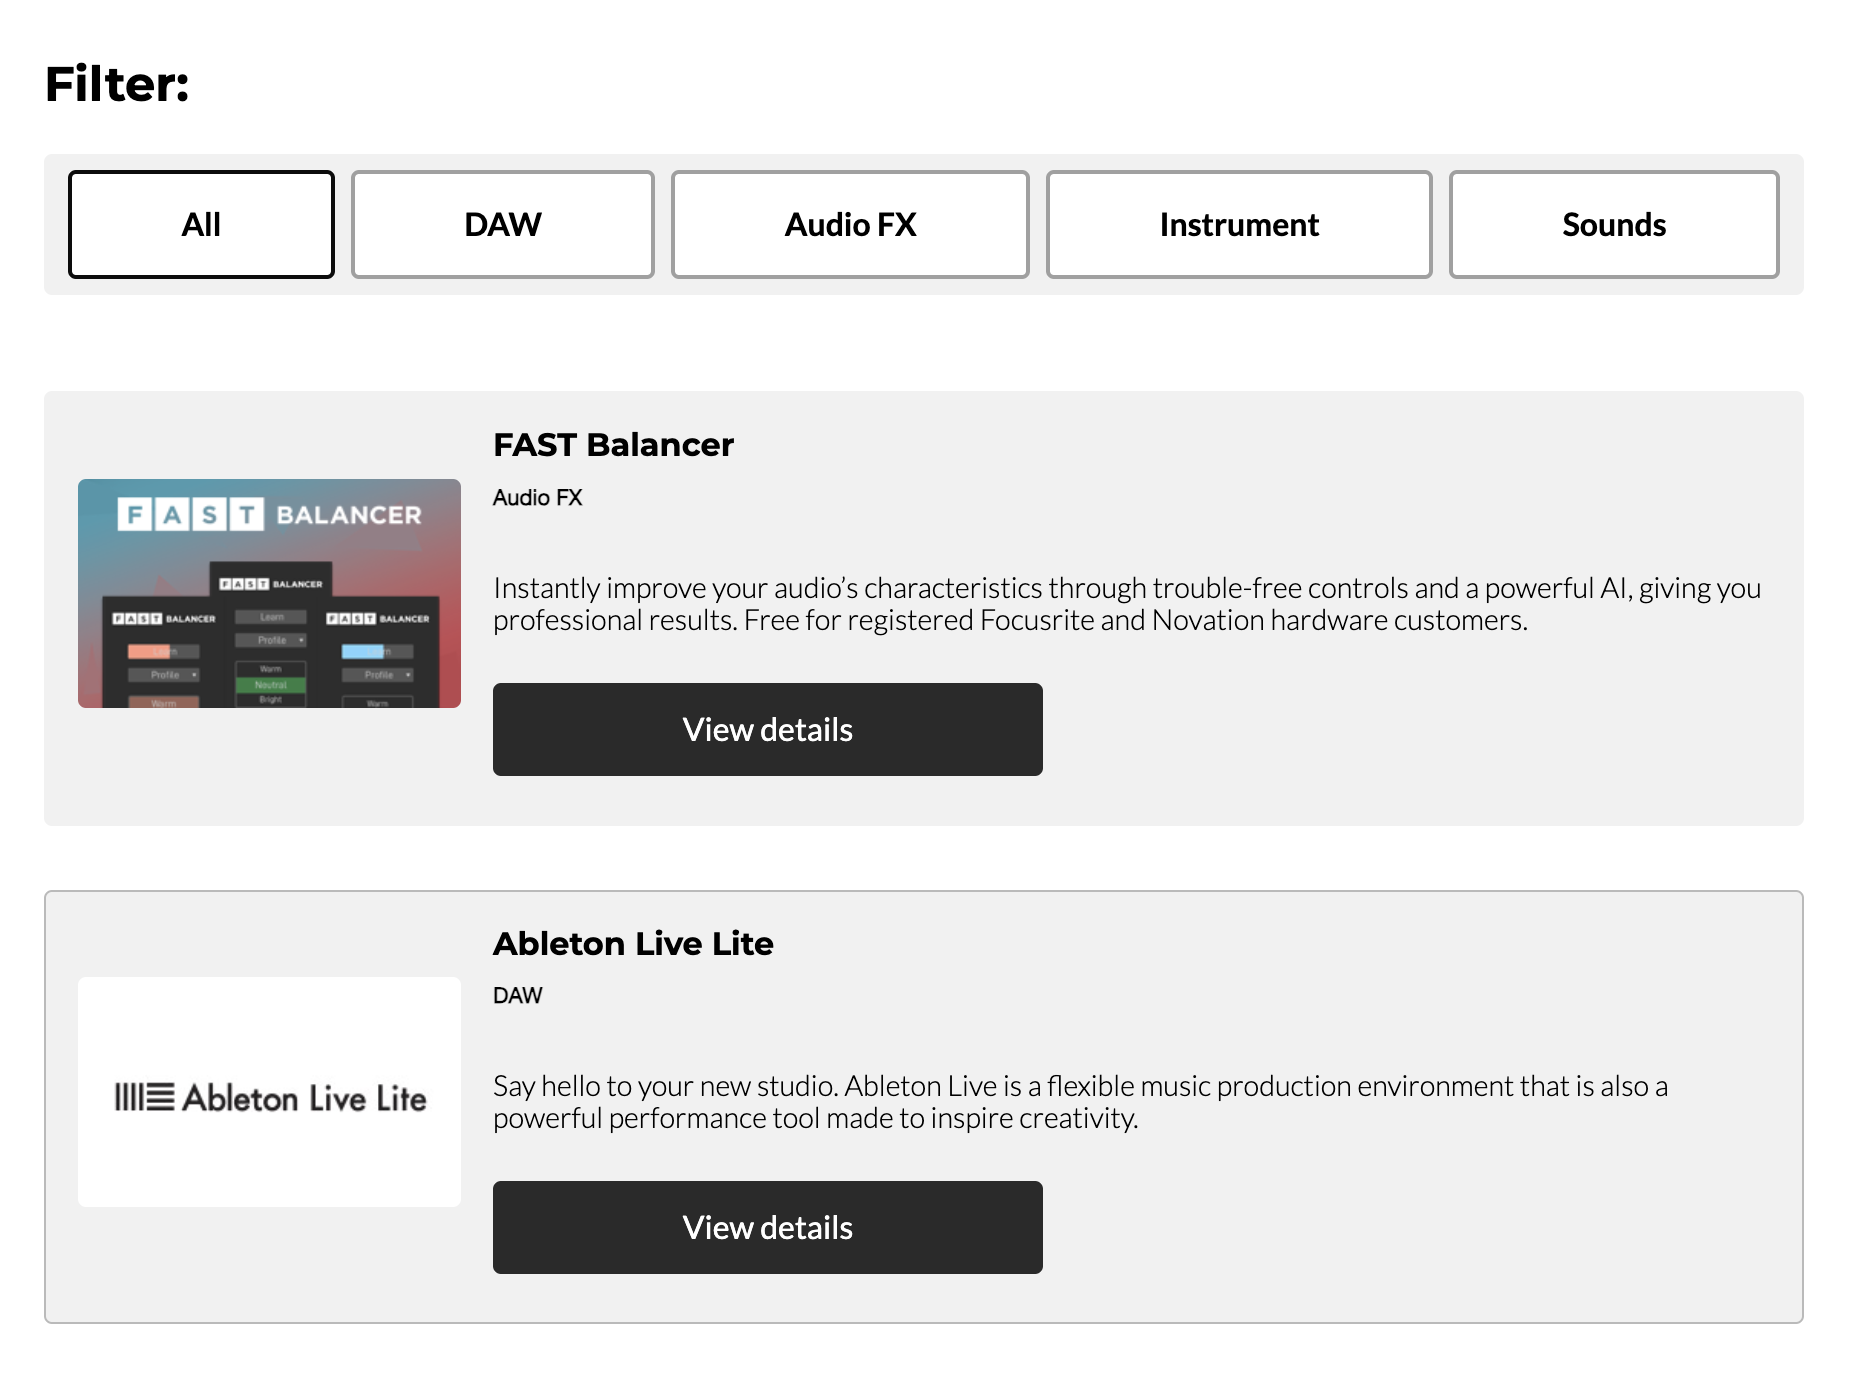Image resolution: width=1856 pixels, height=1378 pixels.
Task: Click the FAST Balancer heading
Action: point(613,445)
